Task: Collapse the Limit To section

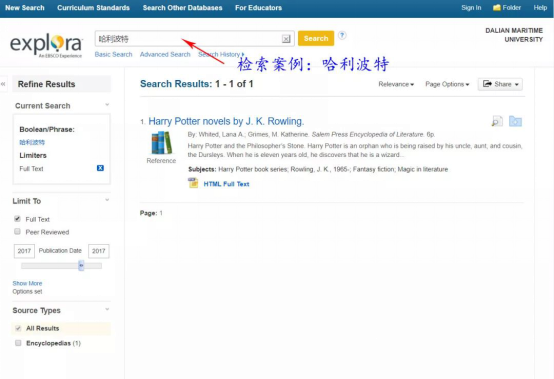Action: click(107, 200)
